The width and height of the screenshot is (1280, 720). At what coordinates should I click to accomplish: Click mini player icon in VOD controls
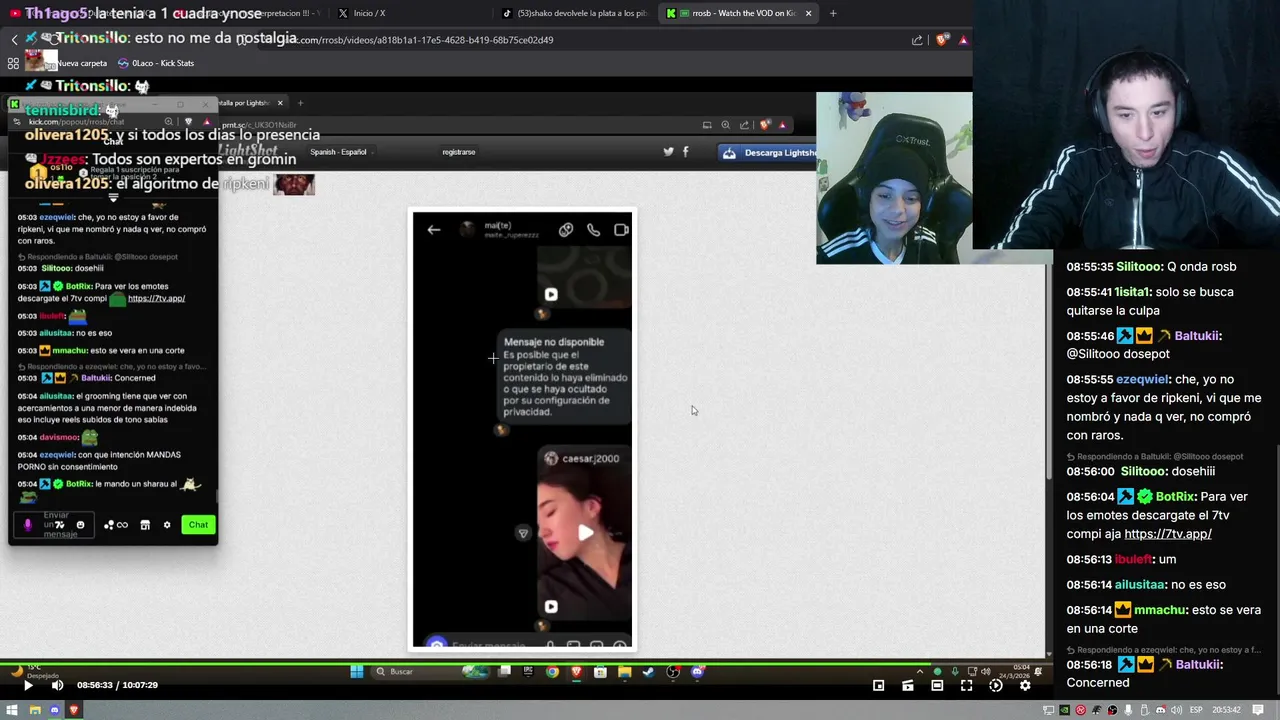tap(878, 685)
